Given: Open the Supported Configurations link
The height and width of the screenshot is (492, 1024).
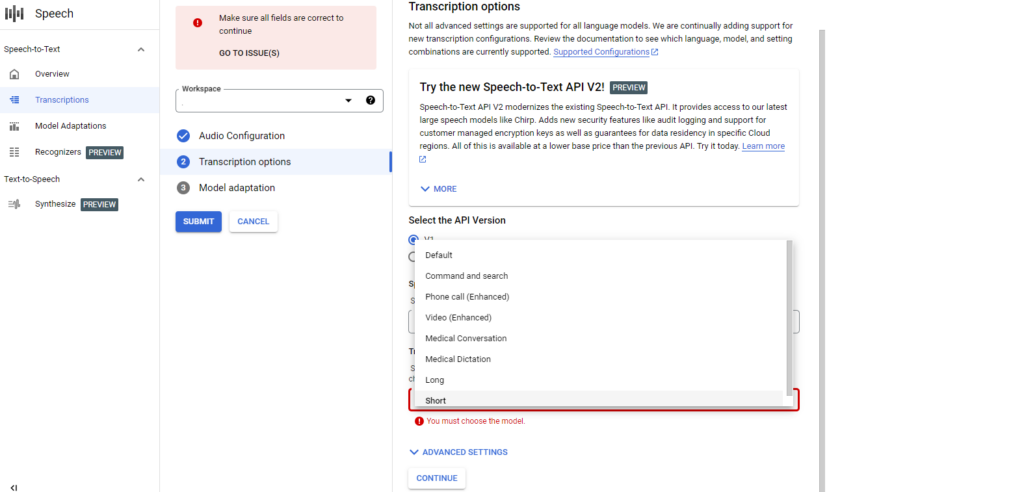Looking at the screenshot, I should click(601, 52).
